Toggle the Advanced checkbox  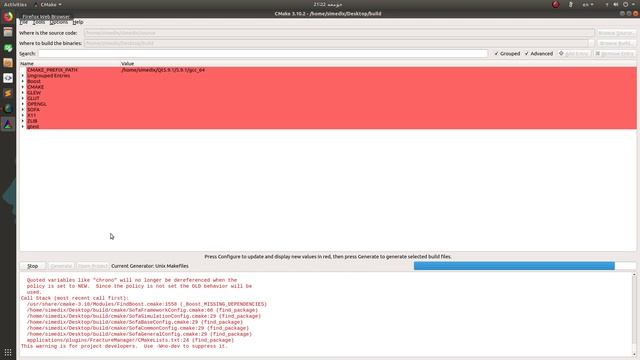coord(527,53)
